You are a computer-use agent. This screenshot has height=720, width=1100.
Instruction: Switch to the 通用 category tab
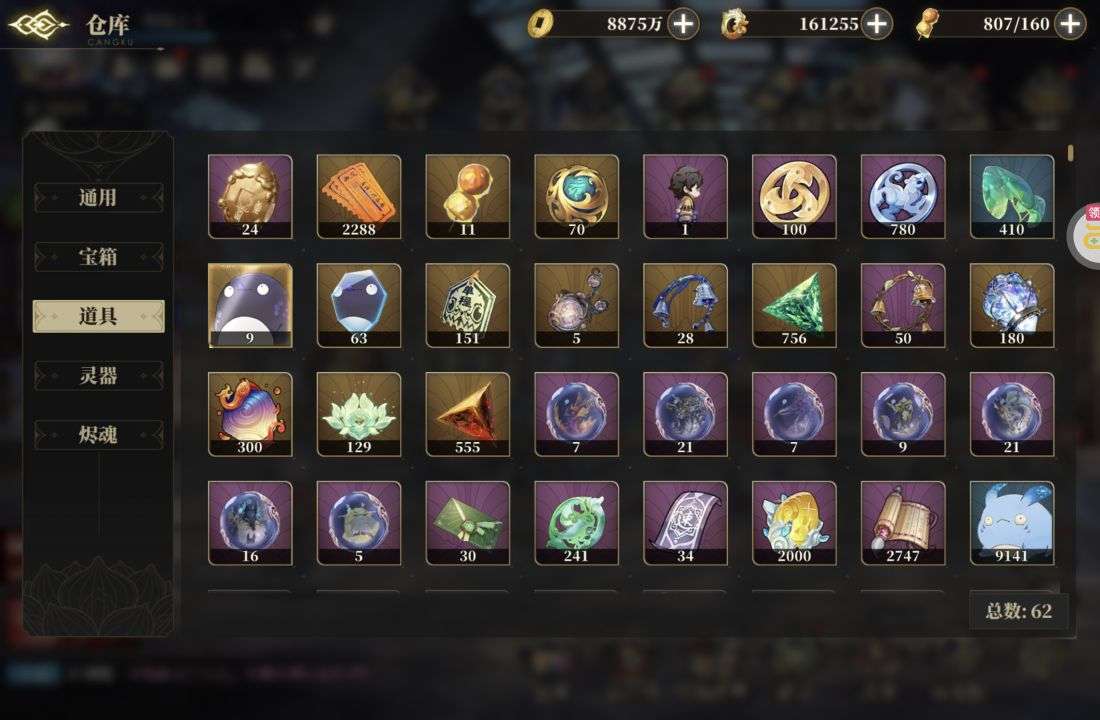pyautogui.click(x=98, y=198)
